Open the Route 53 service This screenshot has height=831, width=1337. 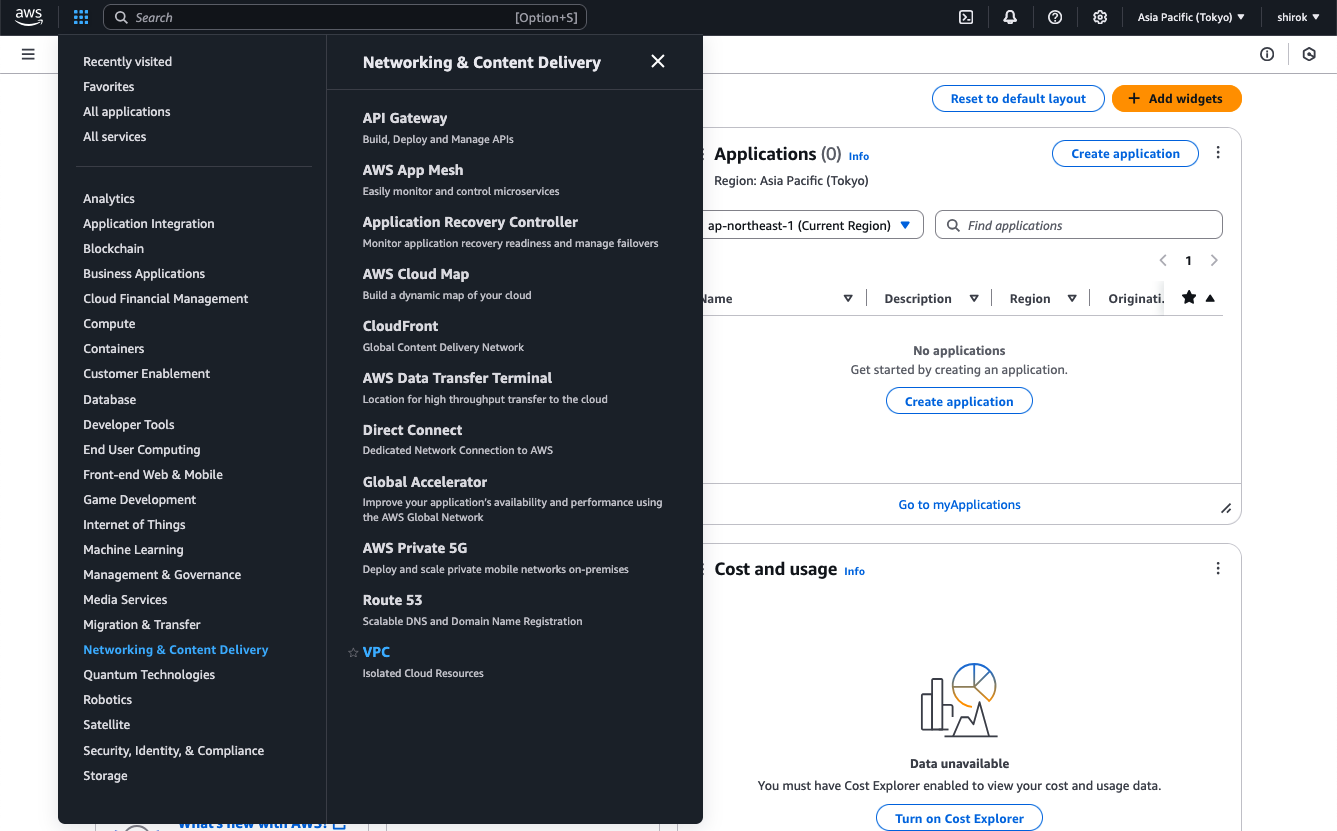pyautogui.click(x=392, y=600)
